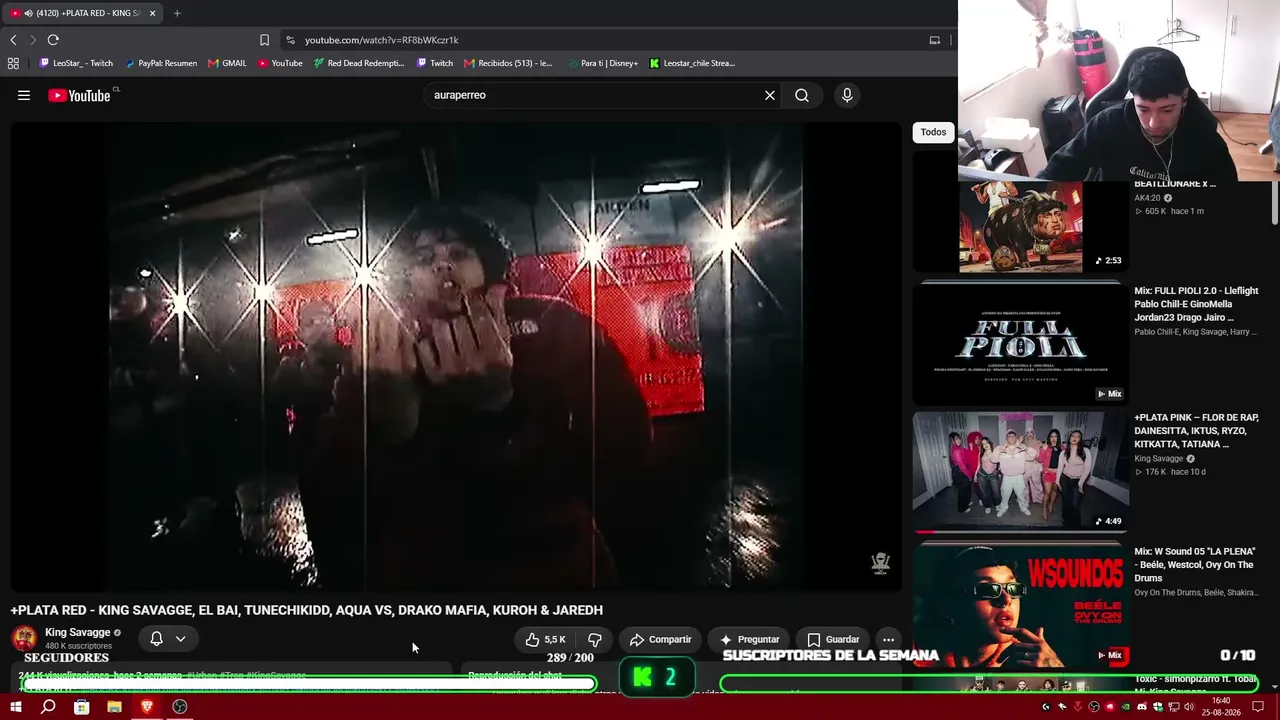Close the +PLATA RED browser tab
1280x720 pixels.
coord(152,13)
